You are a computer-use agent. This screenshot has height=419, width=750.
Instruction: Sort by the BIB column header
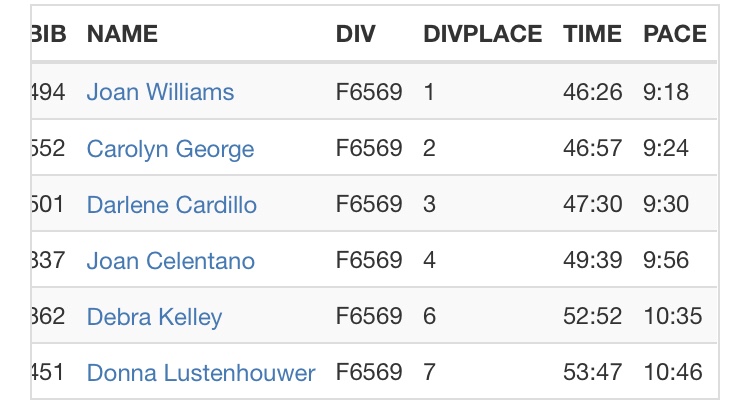48,34
